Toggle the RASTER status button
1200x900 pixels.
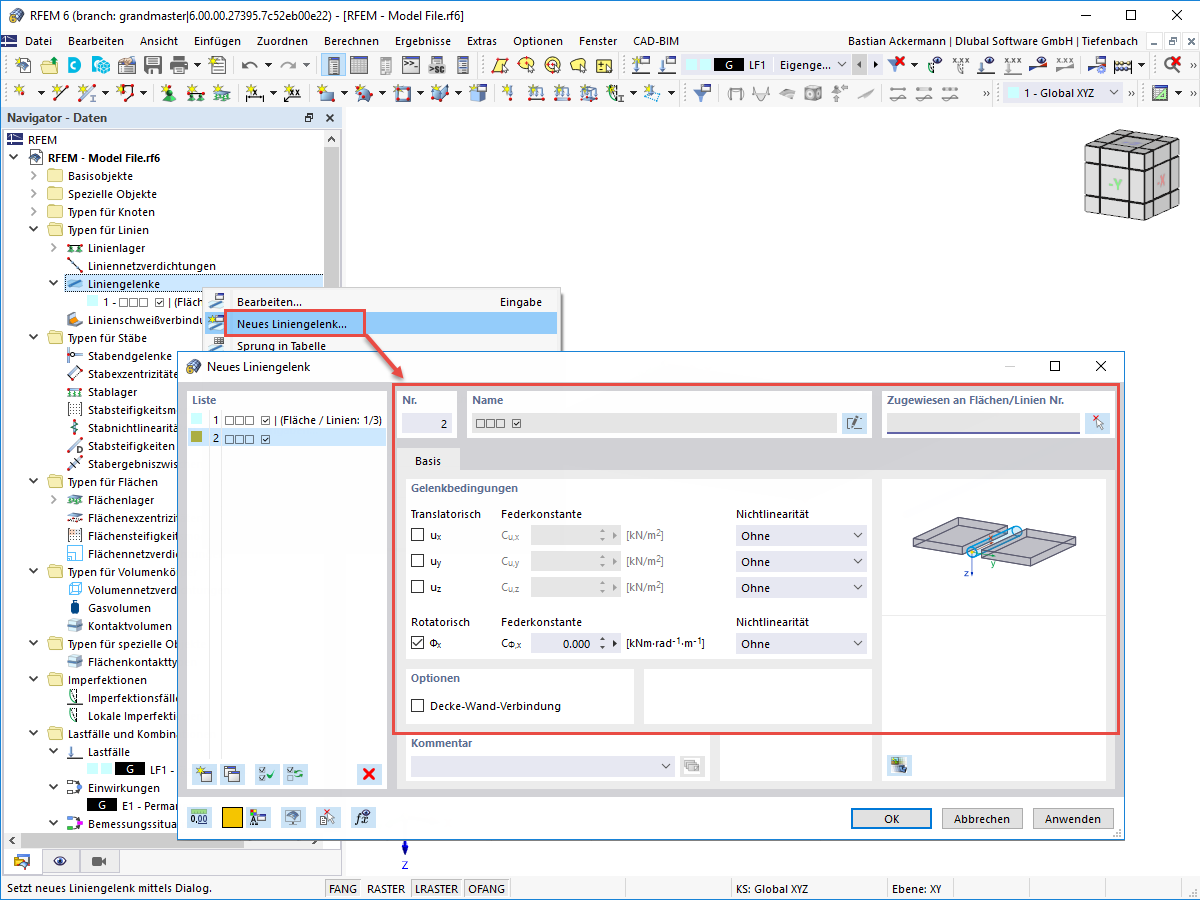386,889
